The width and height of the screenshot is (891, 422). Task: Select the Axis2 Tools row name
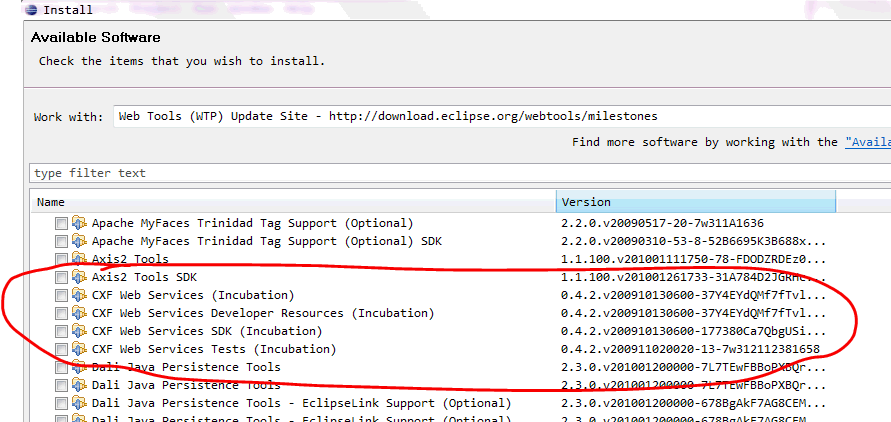coord(130,260)
